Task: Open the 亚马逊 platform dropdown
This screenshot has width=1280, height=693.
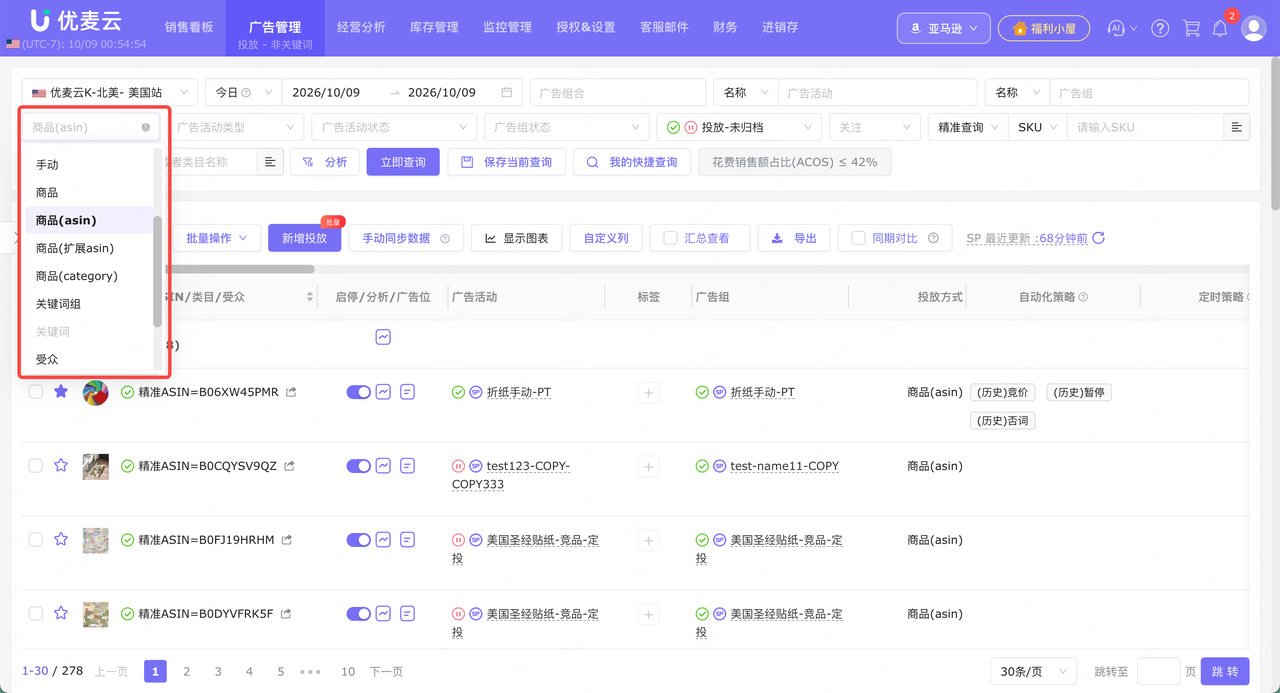Action: click(x=944, y=28)
